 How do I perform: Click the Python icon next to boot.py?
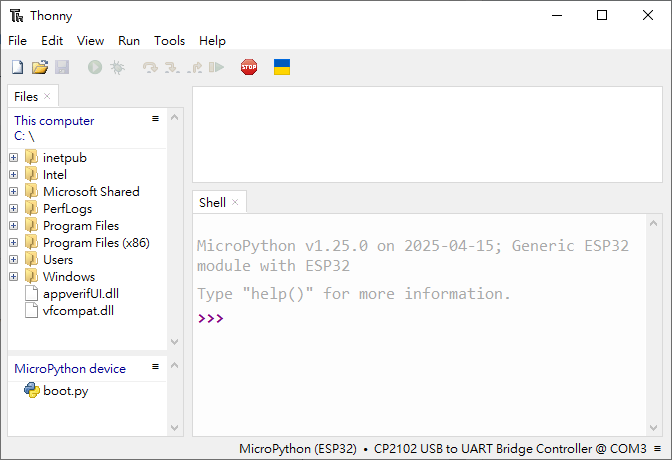[32, 390]
